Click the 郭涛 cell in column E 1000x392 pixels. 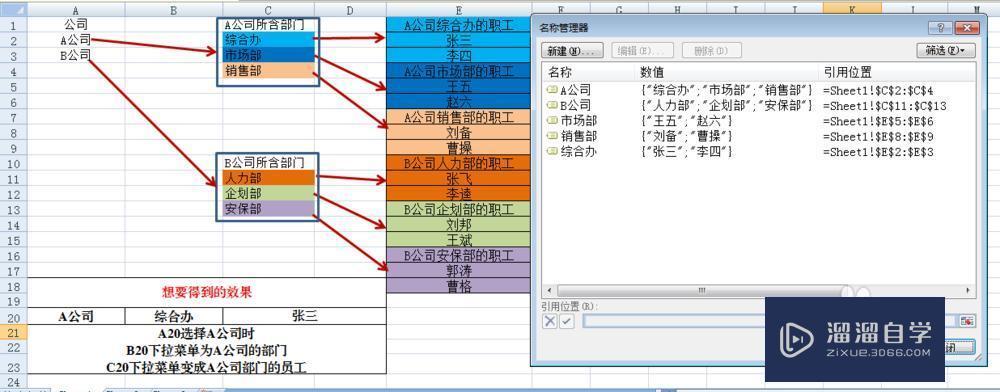[459, 271]
